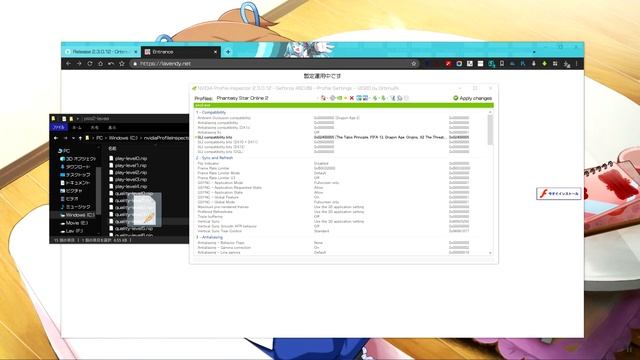Click the Explorer navigation pane scrollbar
The height and width of the screenshot is (360, 640).
98,190
